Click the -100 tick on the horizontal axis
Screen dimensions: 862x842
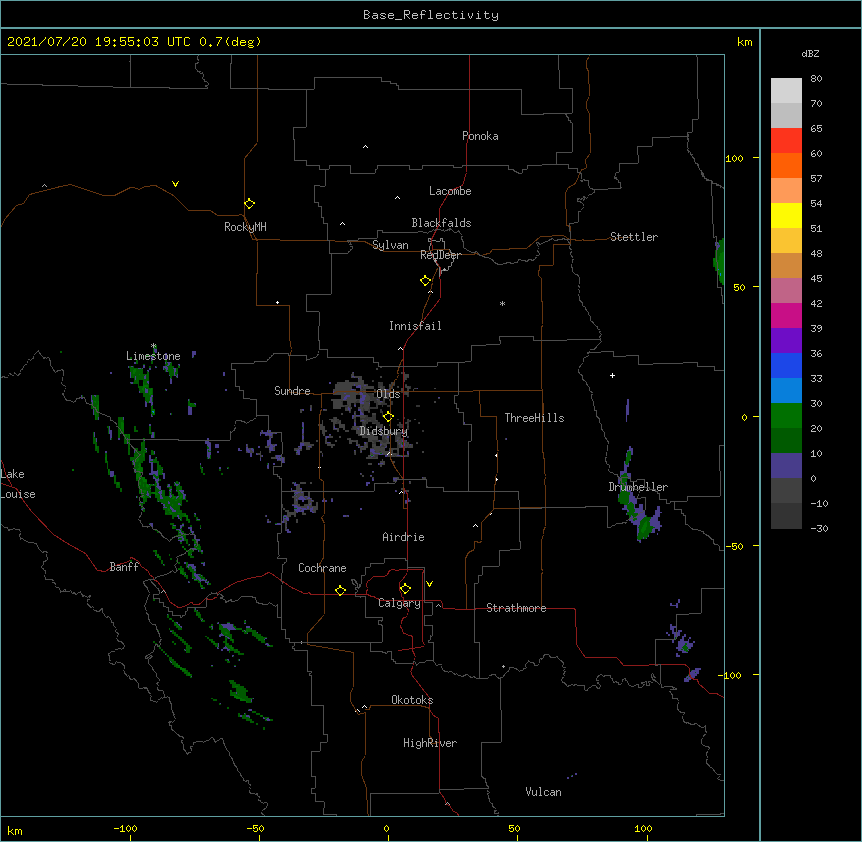click(125, 828)
